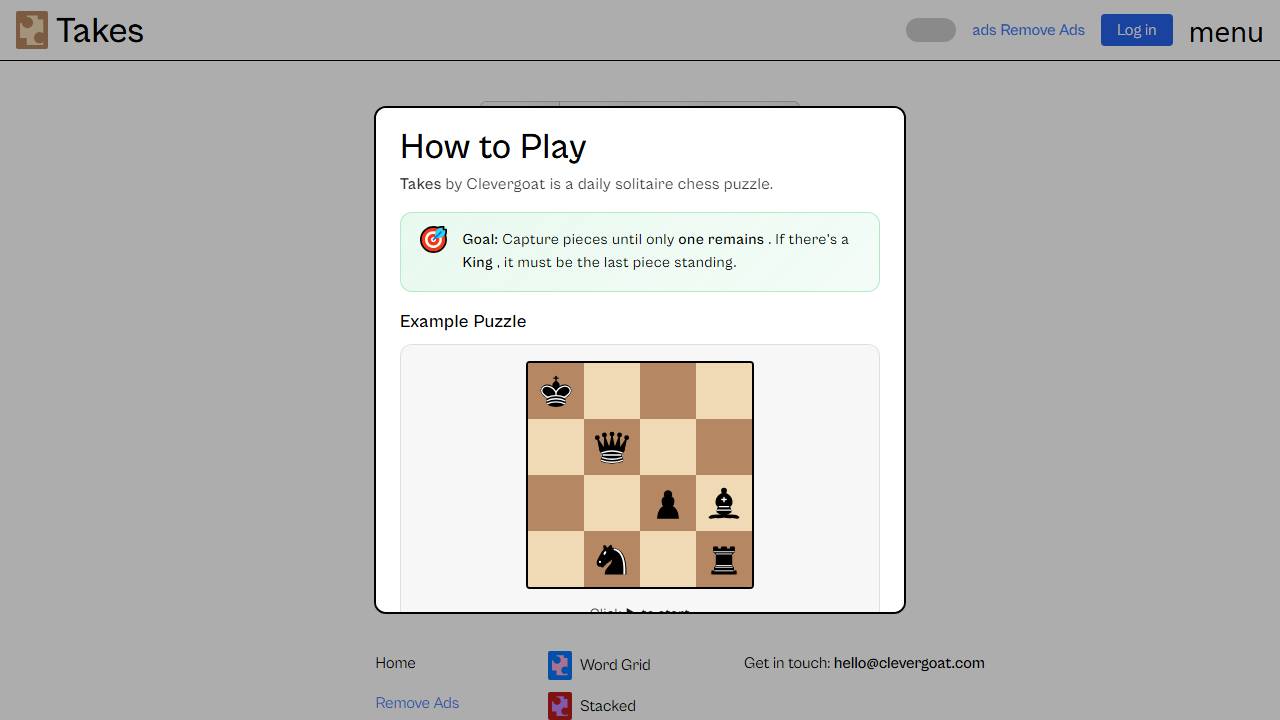
Task: Click the Example Puzzle label
Action: (463, 321)
